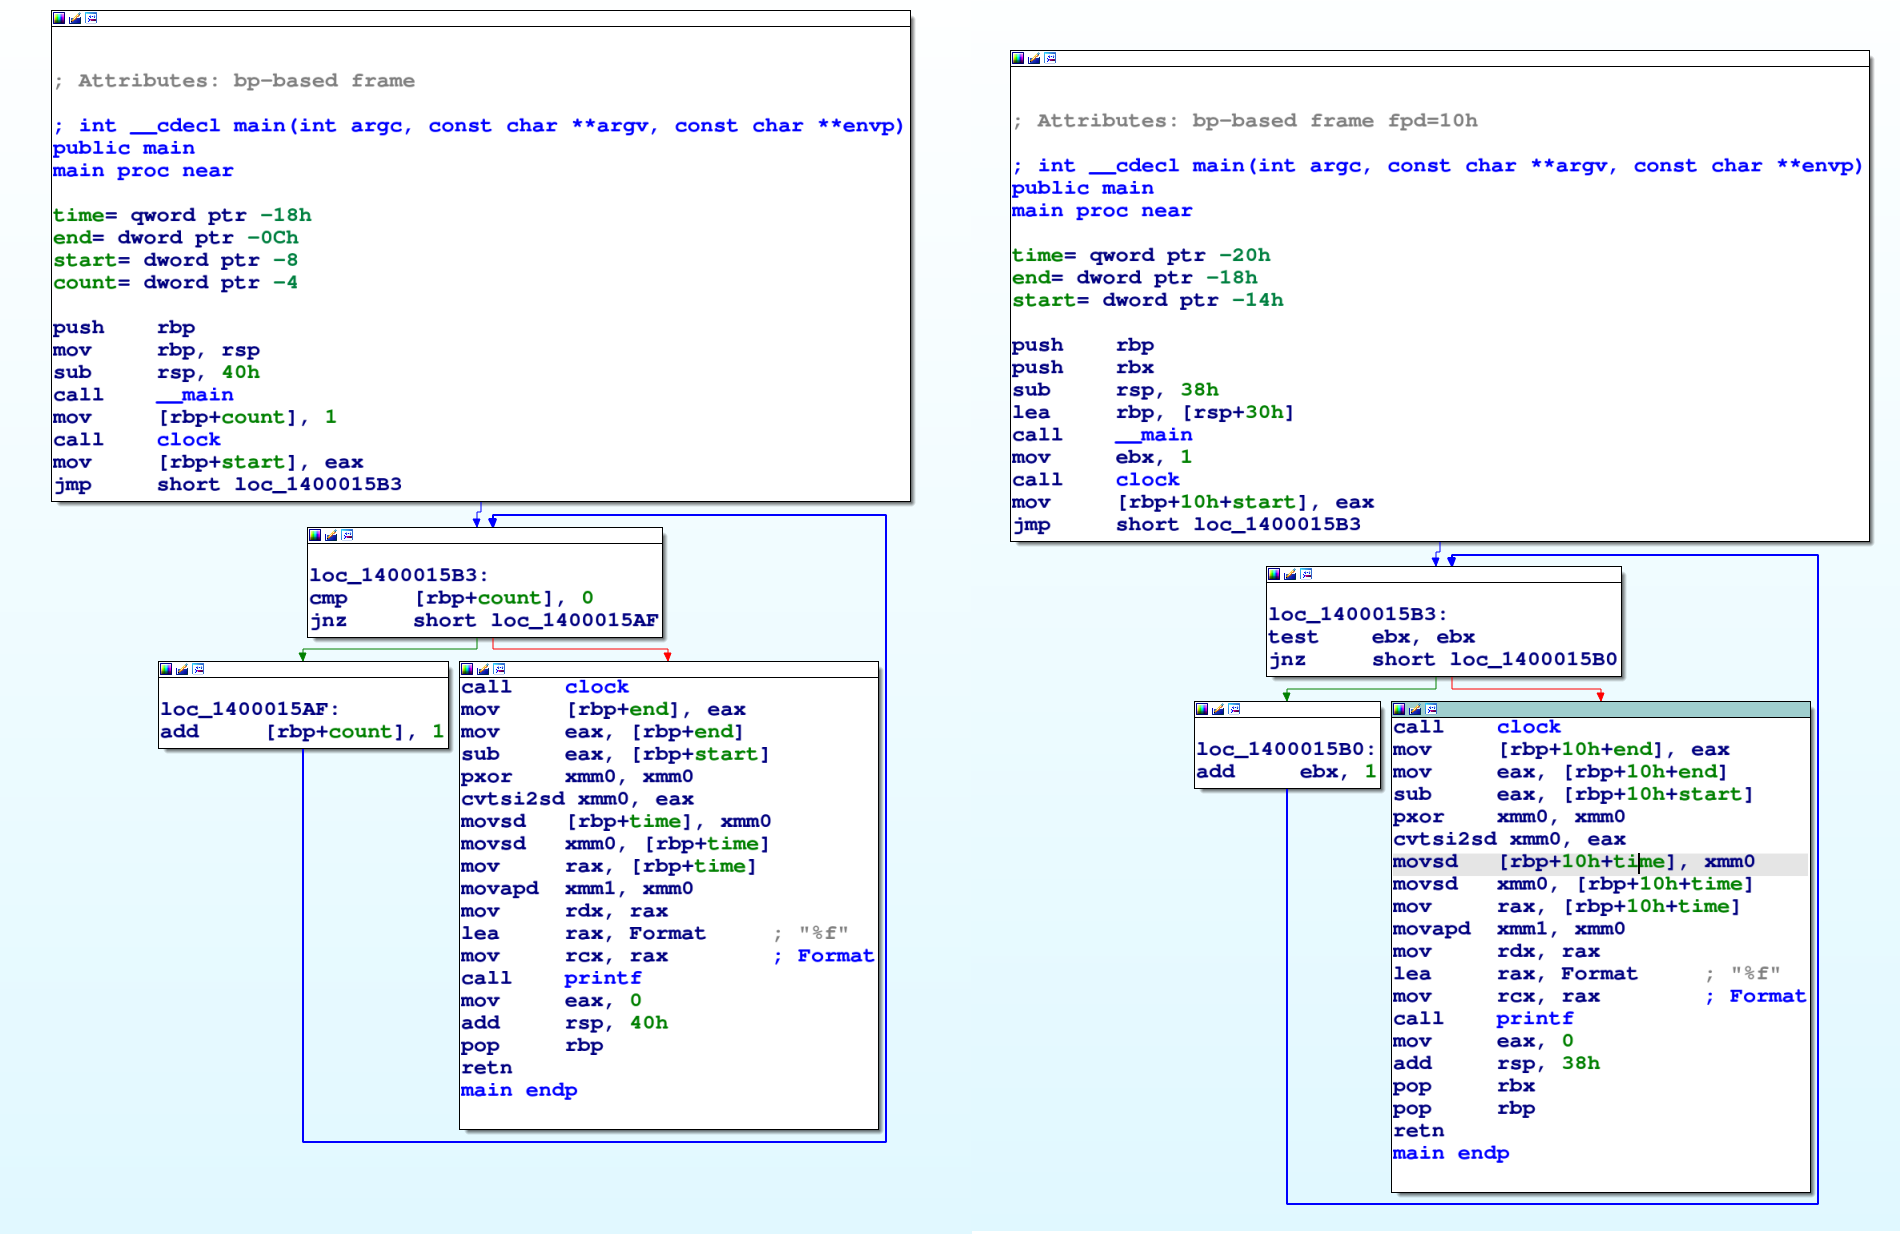Click the group-nodes icon on the main block with 'count=' variable
The image size is (1900, 1234).
[x=91, y=18]
